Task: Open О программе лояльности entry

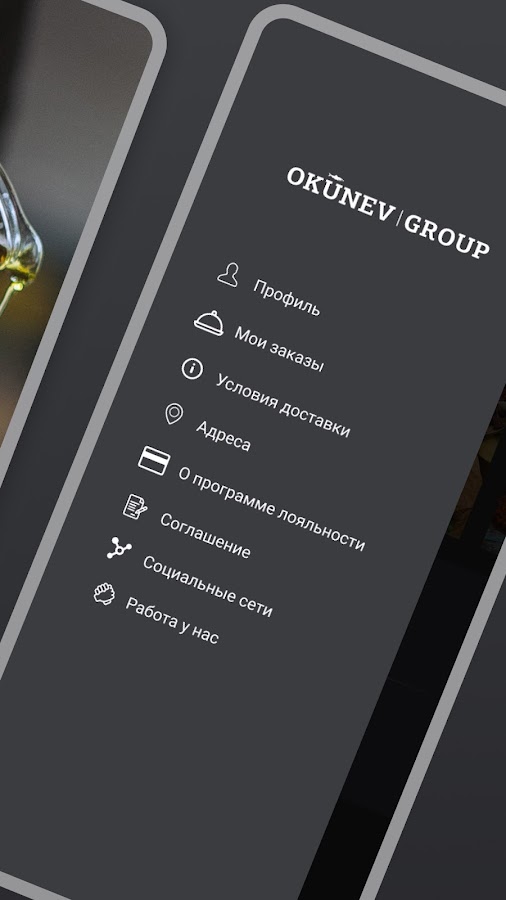Action: [x=271, y=509]
